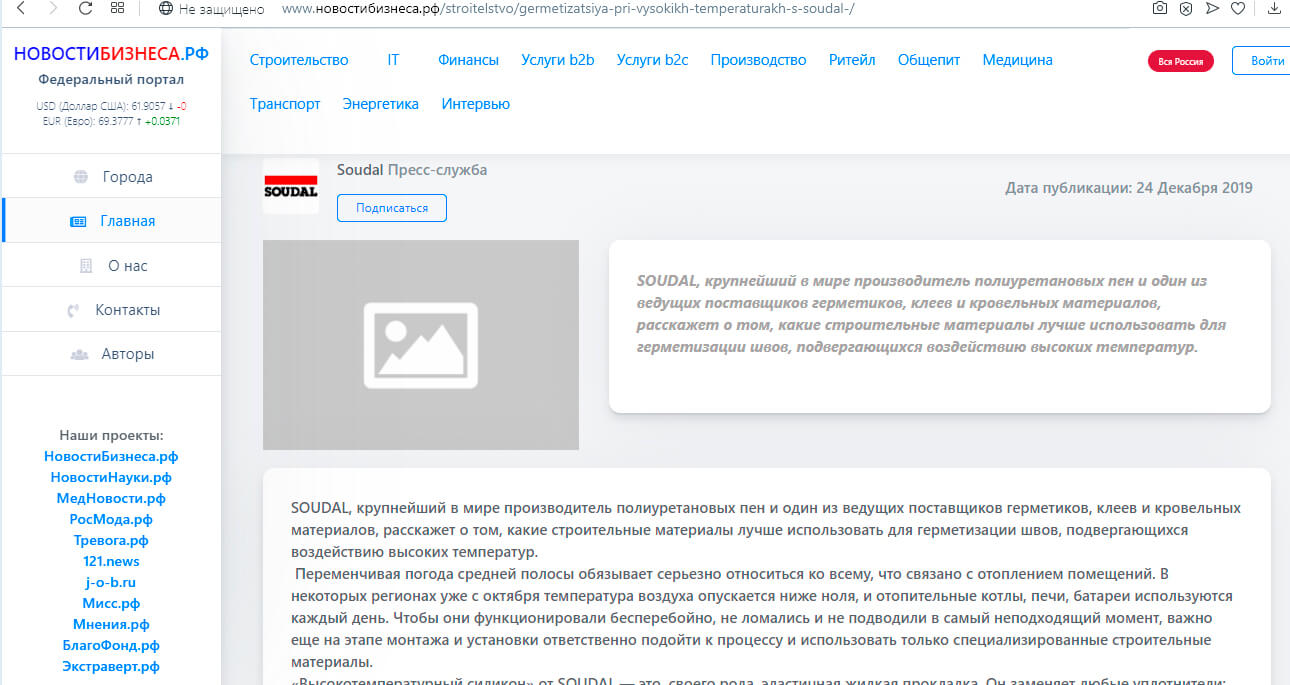The height and width of the screenshot is (685, 1290).
Task: Open the Услуги b2b section
Action: tap(558, 60)
